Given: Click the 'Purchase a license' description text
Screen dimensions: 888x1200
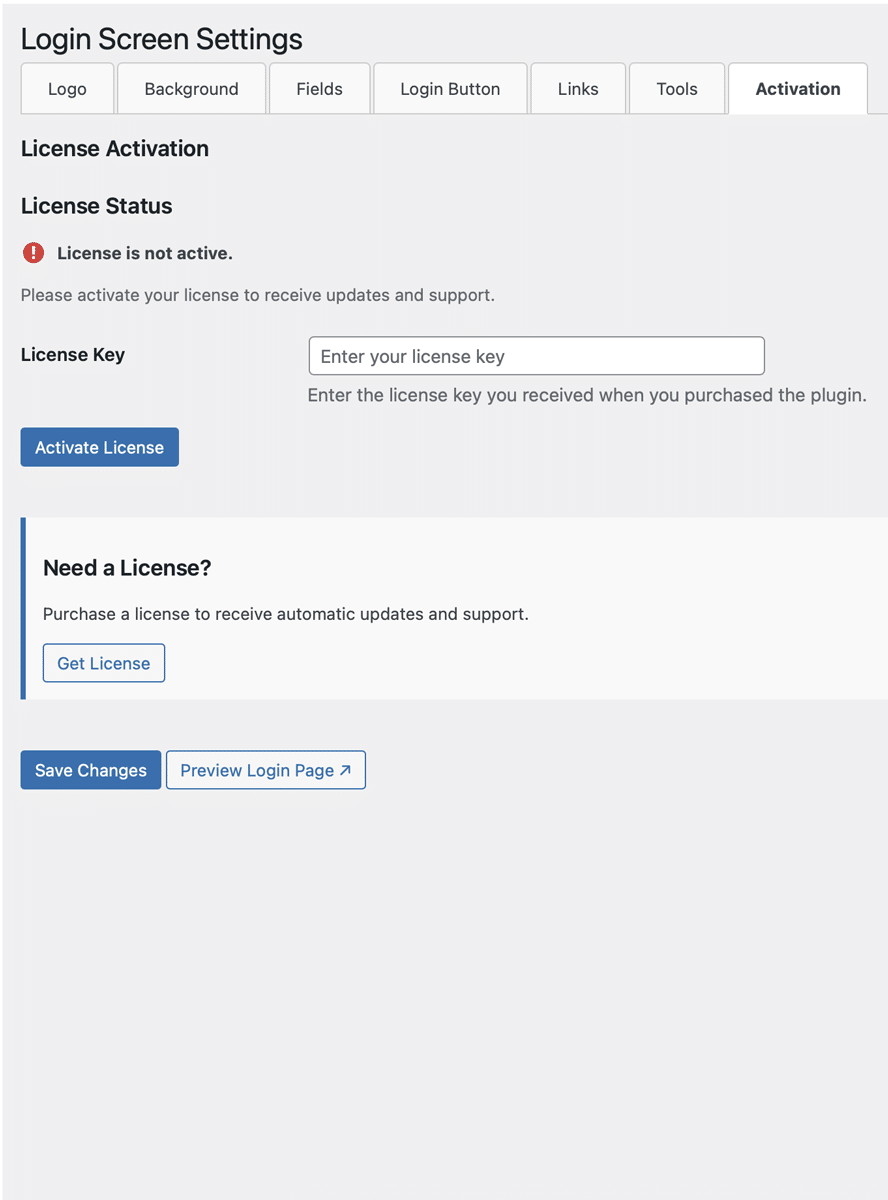Looking at the screenshot, I should [286, 614].
